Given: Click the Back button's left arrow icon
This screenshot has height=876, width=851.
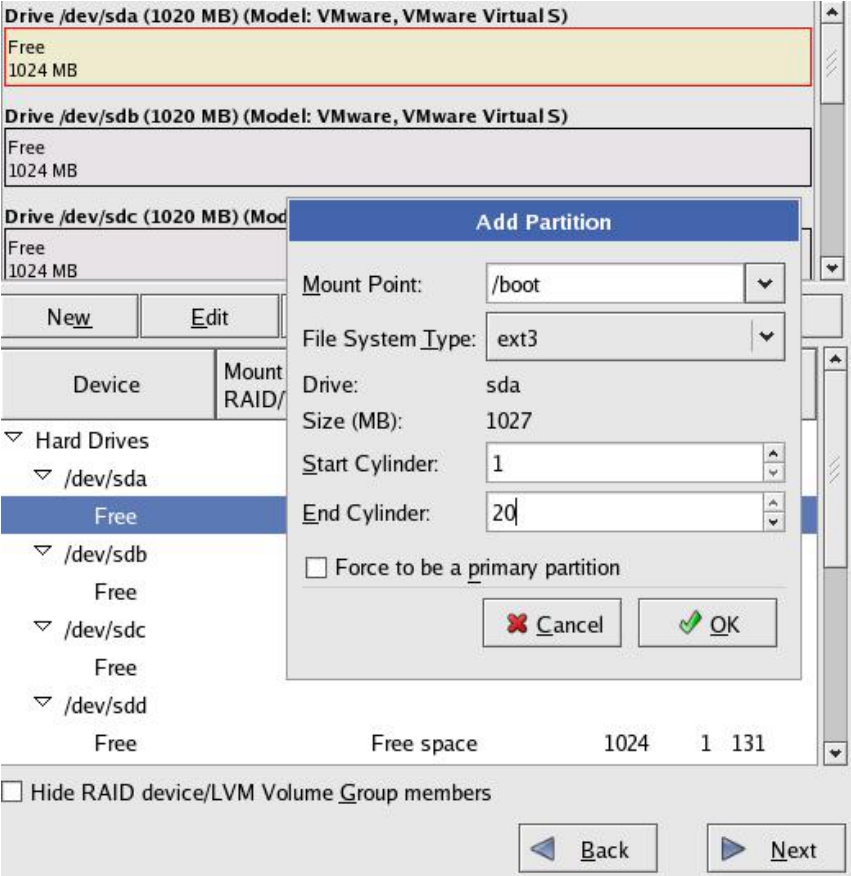Looking at the screenshot, I should (542, 849).
